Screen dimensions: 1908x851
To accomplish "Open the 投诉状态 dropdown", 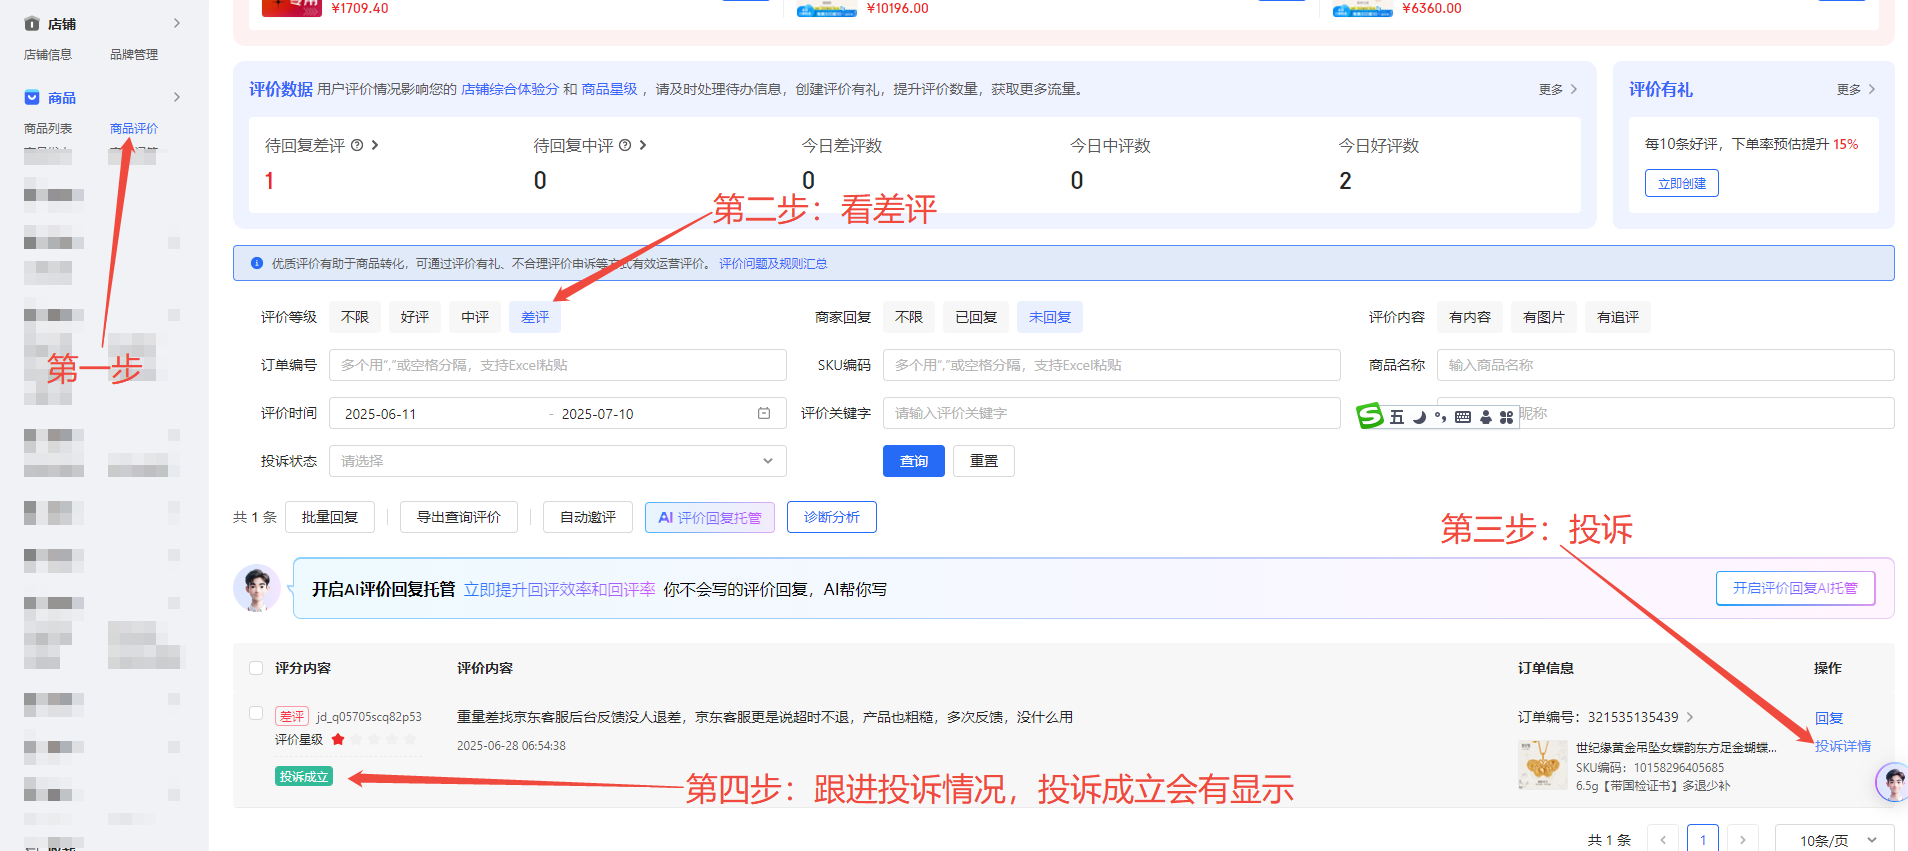I will point(557,461).
